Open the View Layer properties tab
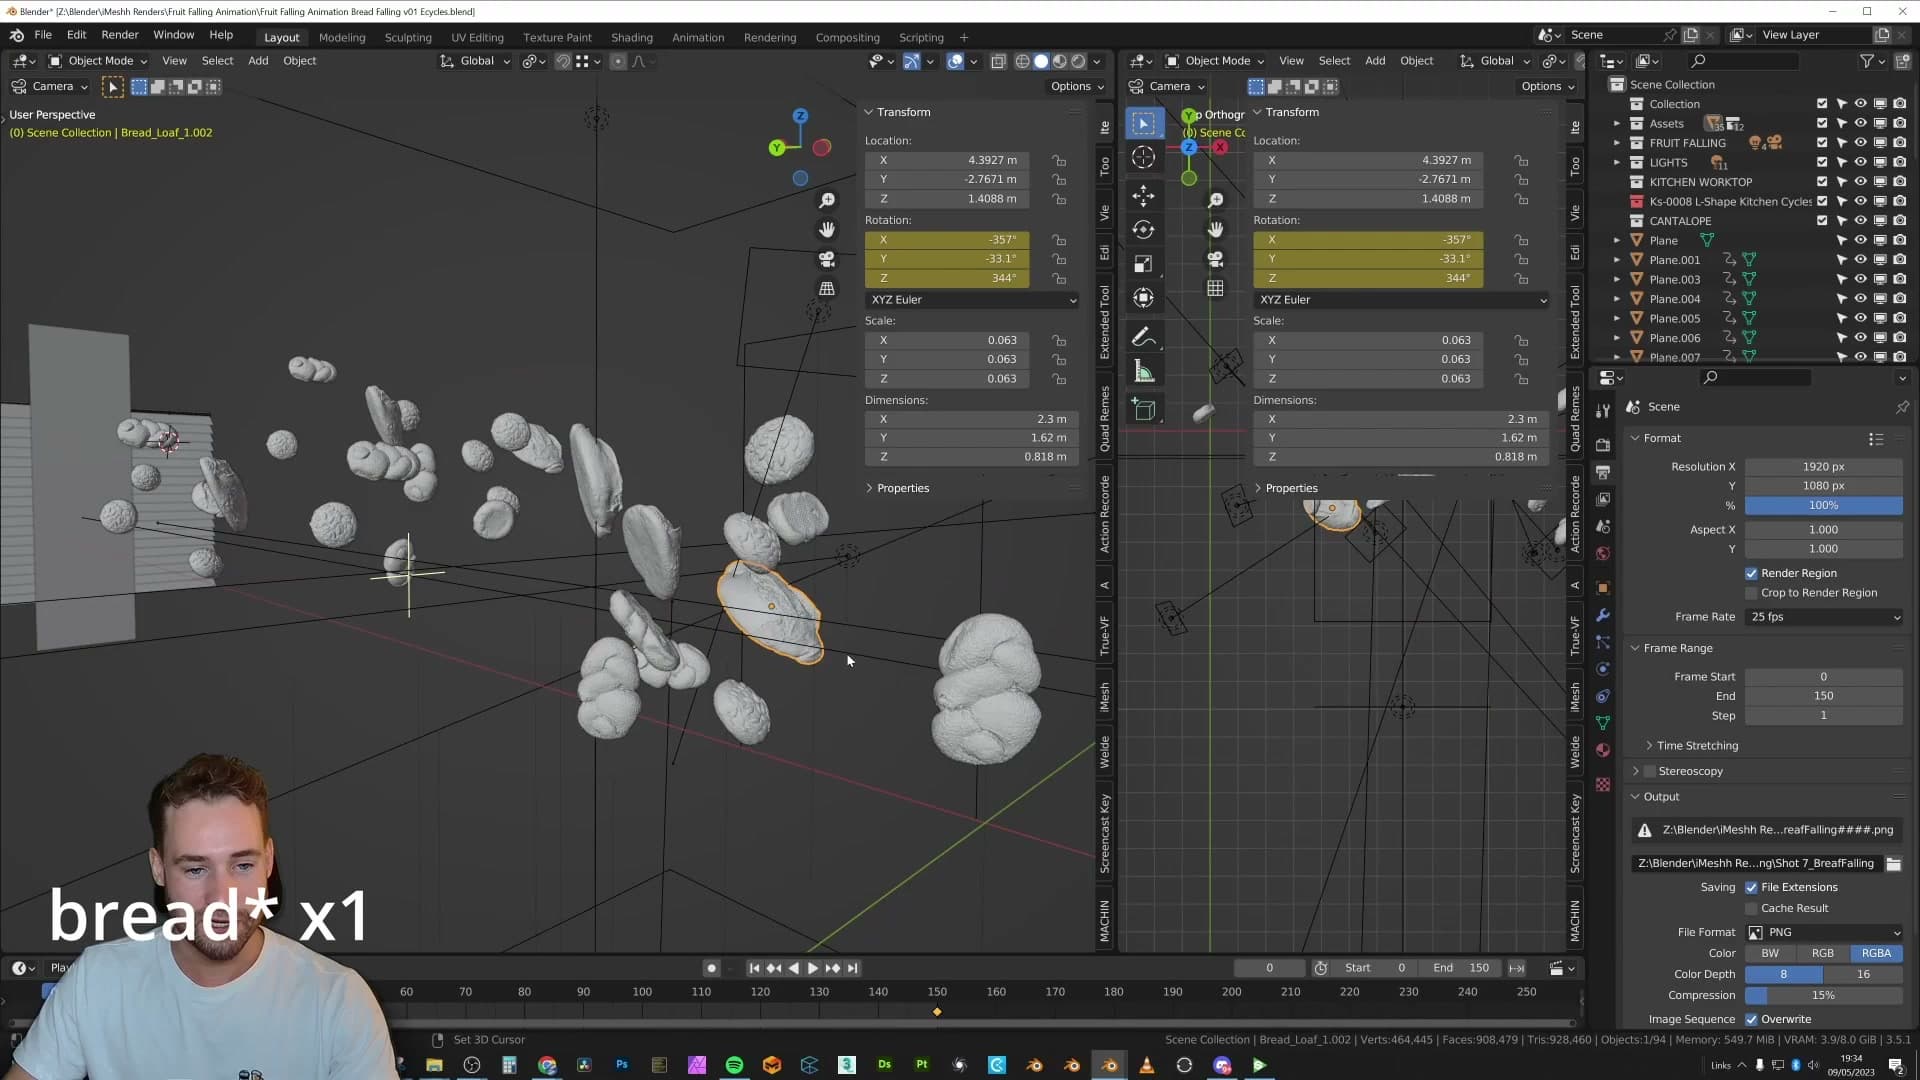Screen dimensions: 1920x1080 1603,498
